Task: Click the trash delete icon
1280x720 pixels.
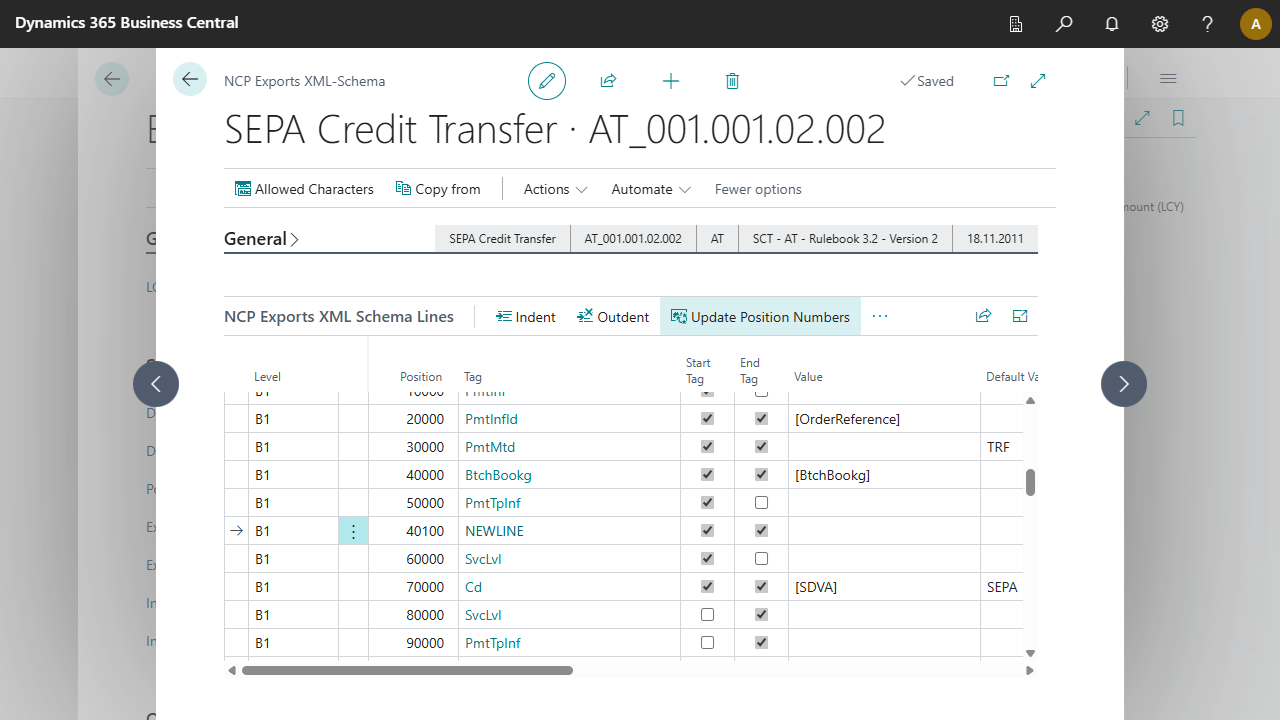Action: 732,81
